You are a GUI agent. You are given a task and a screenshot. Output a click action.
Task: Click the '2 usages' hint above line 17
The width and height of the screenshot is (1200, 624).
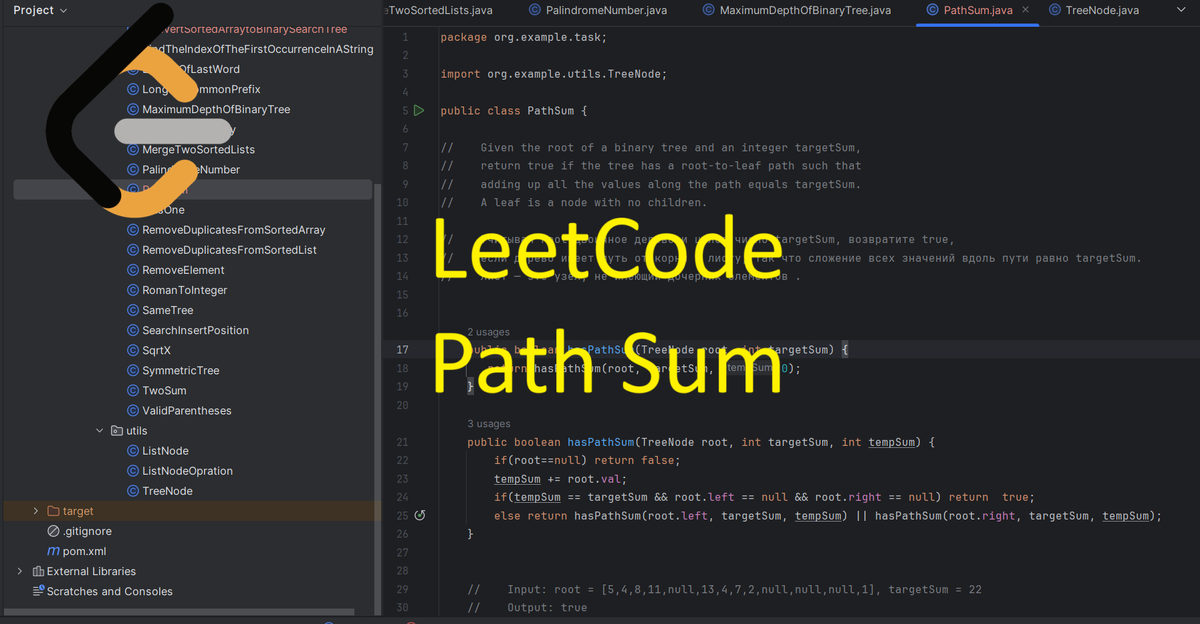coord(488,332)
